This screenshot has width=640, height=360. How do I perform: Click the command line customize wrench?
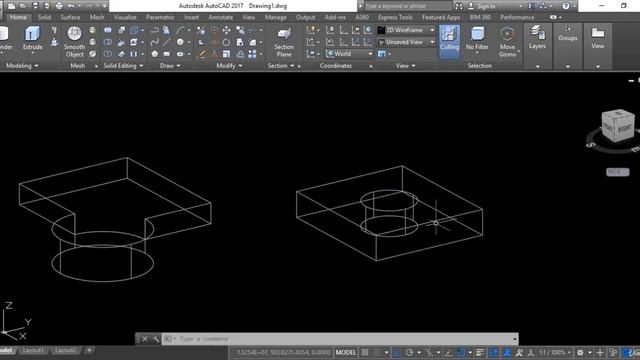pyautogui.click(x=156, y=339)
